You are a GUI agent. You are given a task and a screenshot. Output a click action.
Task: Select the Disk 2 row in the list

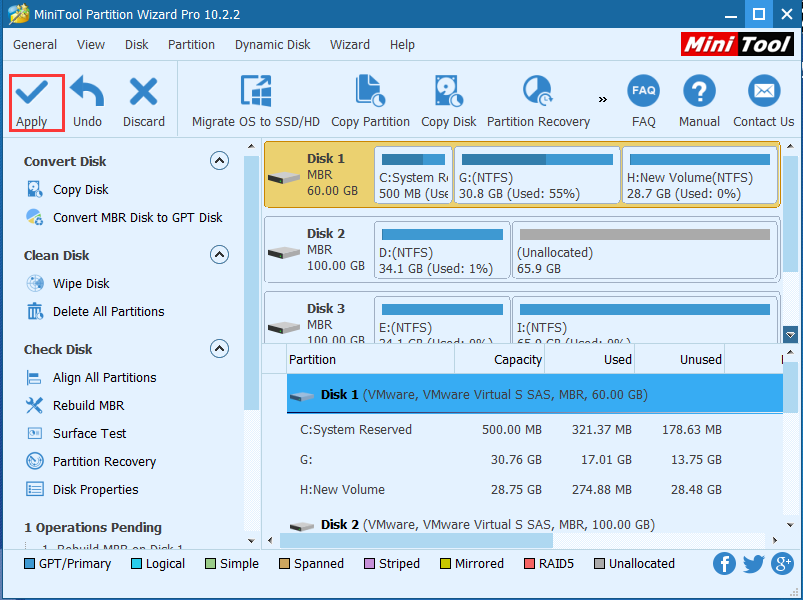pyautogui.click(x=535, y=524)
